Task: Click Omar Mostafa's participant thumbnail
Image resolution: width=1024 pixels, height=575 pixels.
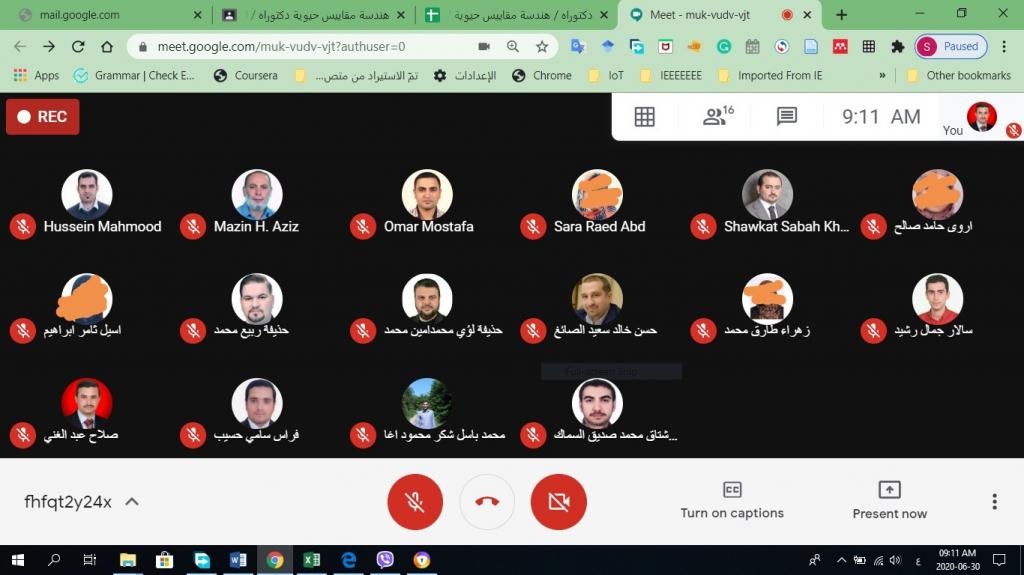Action: tap(426, 195)
